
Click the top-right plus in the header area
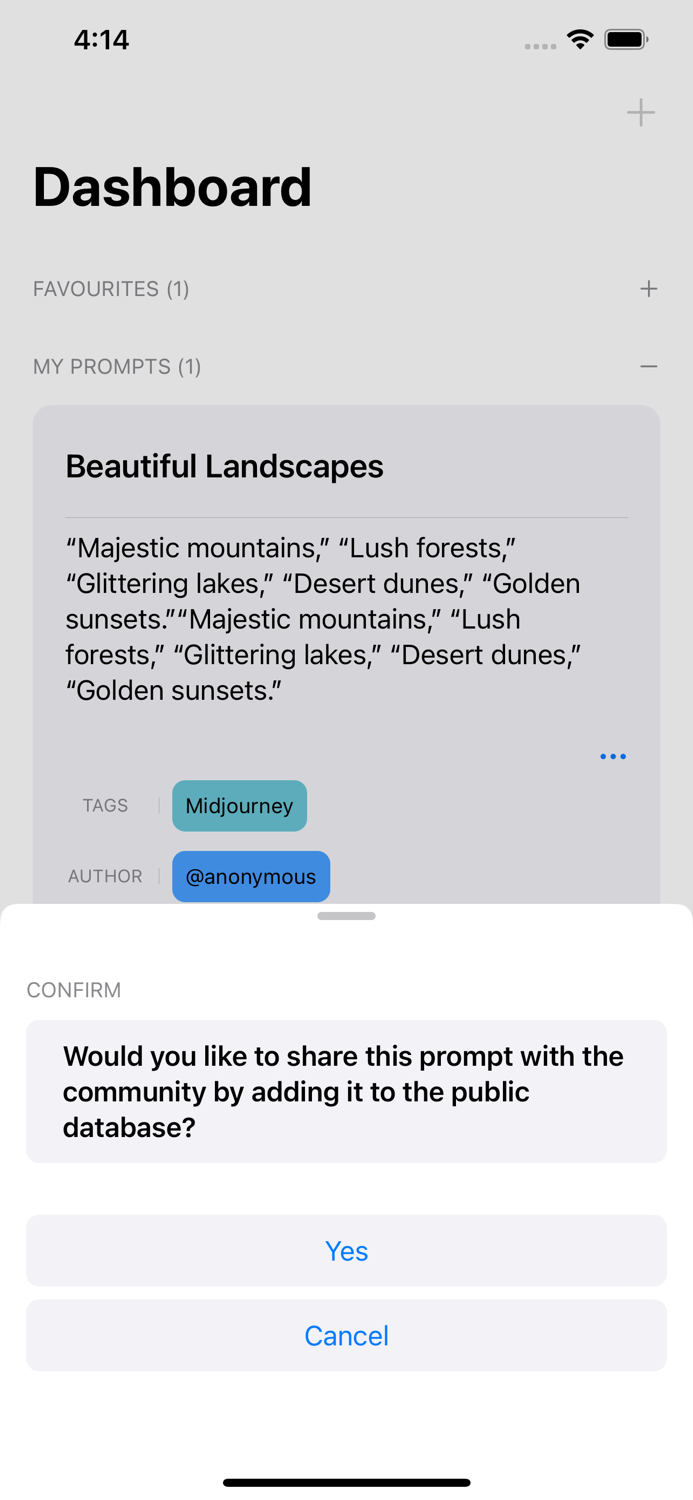[640, 113]
